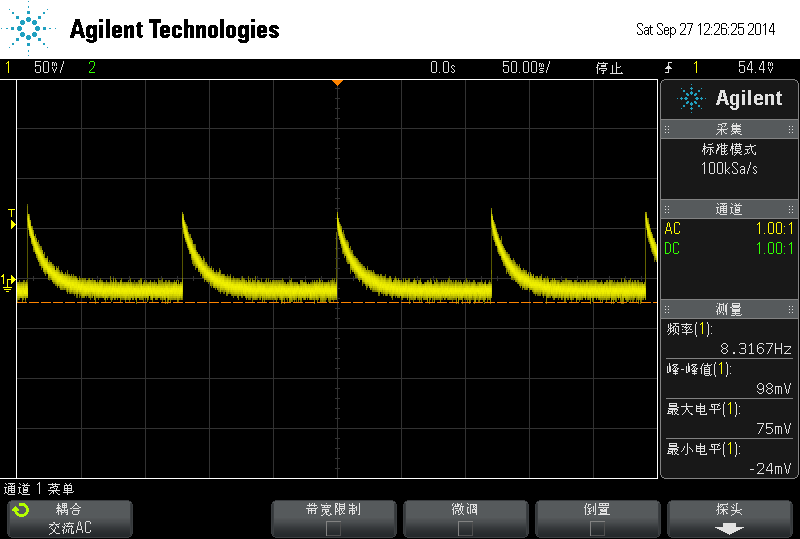The image size is (800, 539).
Task: Click the rising edge trigger icon
Action: (x=668, y=67)
